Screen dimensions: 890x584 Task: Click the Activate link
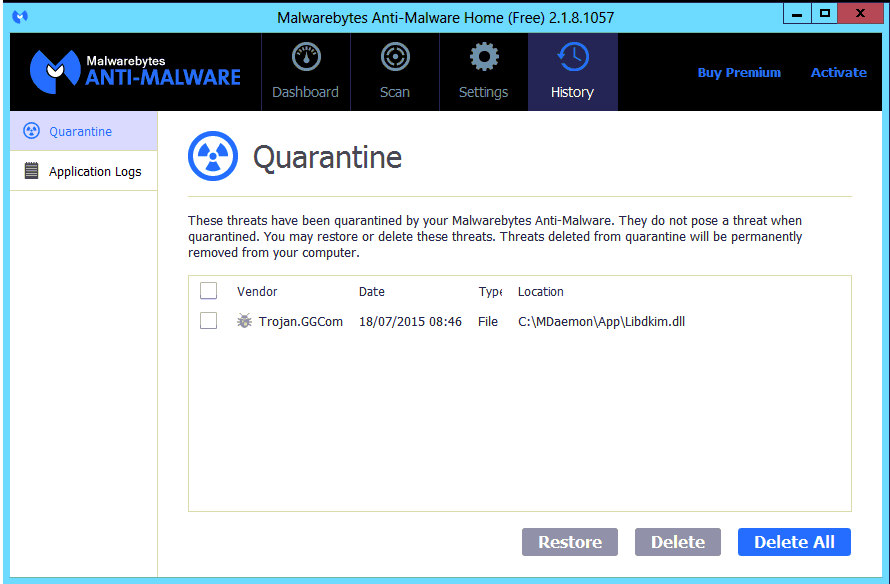[838, 72]
